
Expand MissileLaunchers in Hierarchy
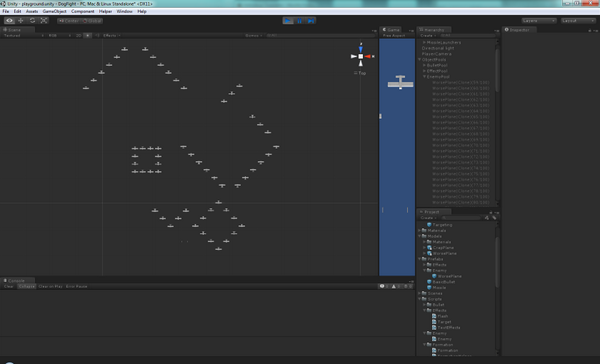424,42
